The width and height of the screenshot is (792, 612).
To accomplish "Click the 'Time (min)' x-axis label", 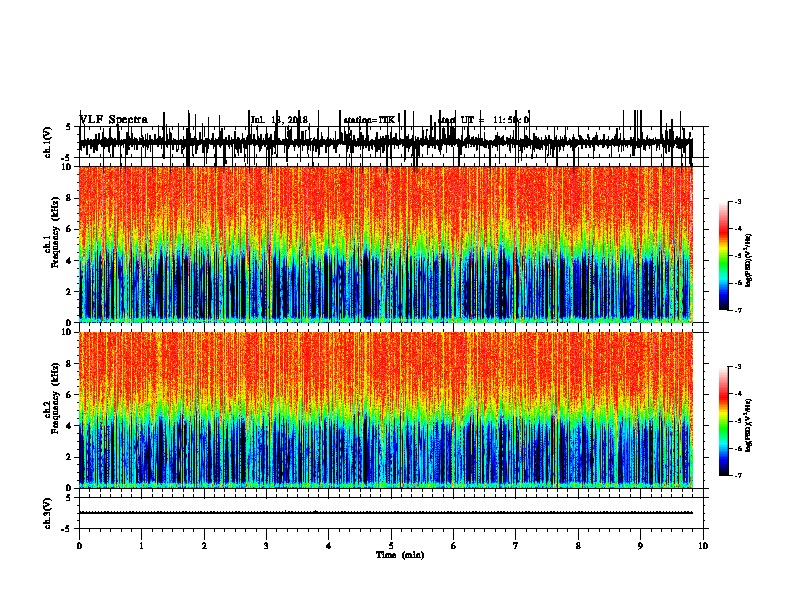I will pos(400,555).
